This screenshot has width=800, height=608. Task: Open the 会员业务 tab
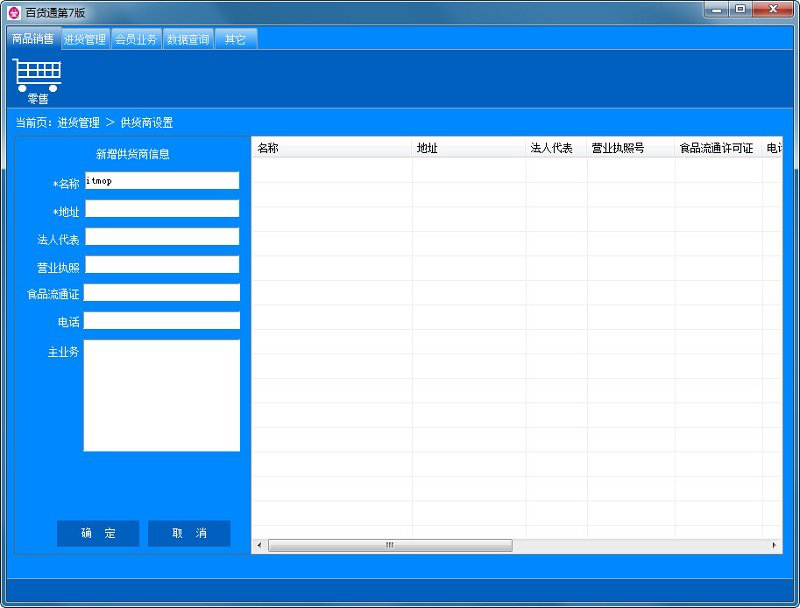[136, 40]
